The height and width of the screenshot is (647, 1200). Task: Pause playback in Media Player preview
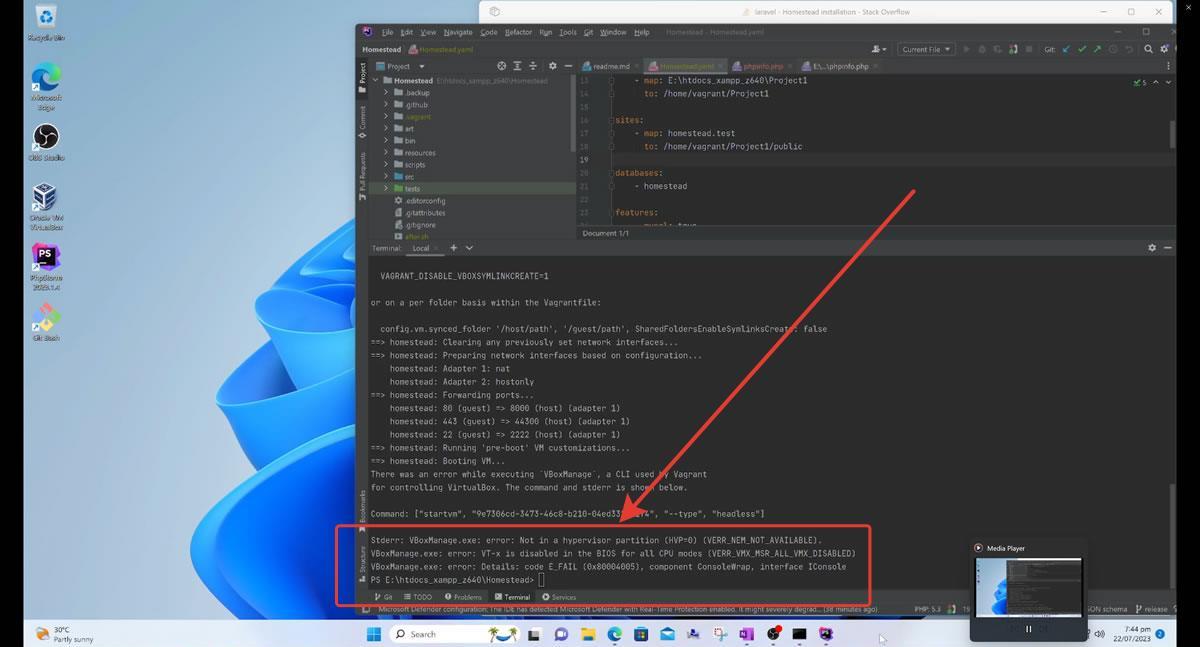(x=1028, y=629)
